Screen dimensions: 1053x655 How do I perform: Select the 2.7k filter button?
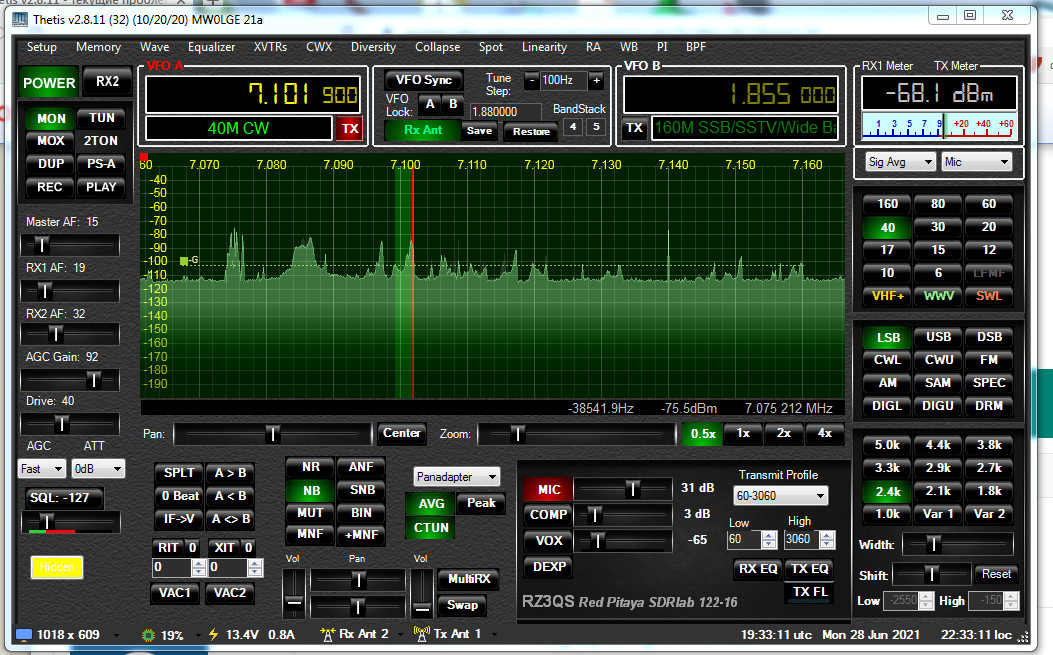click(989, 468)
